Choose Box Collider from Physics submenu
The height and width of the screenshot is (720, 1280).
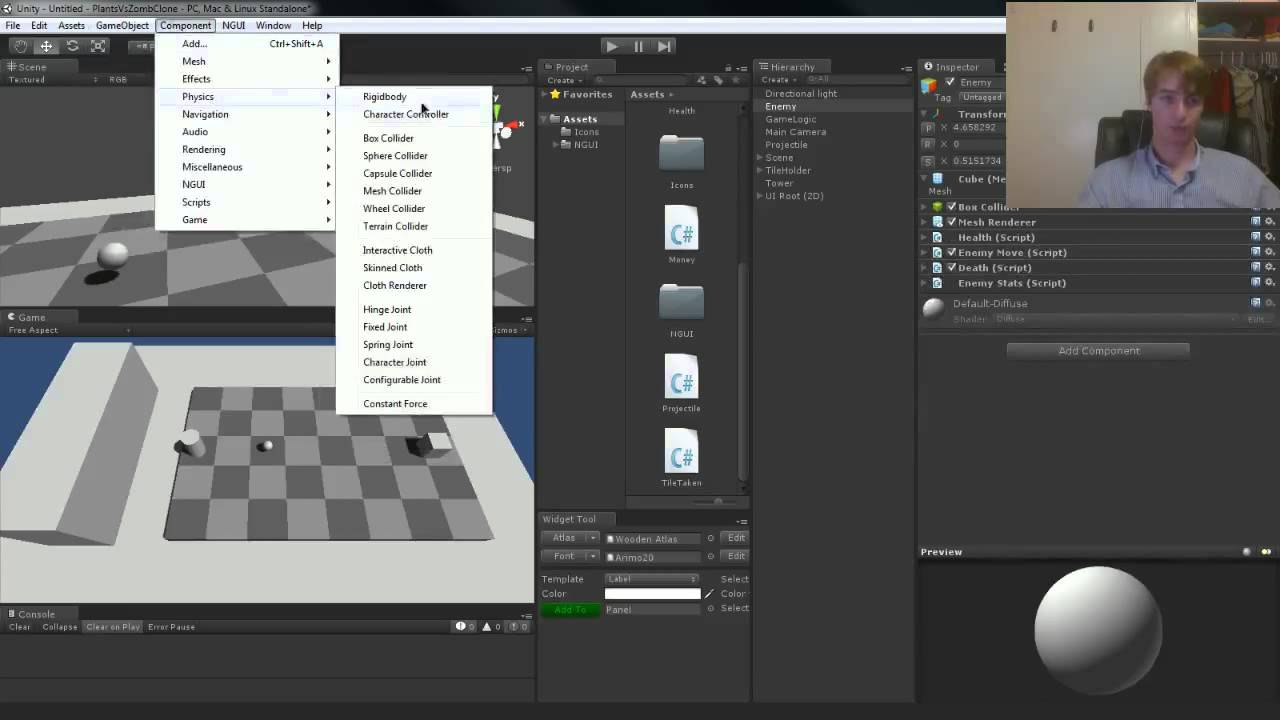[x=414, y=138]
